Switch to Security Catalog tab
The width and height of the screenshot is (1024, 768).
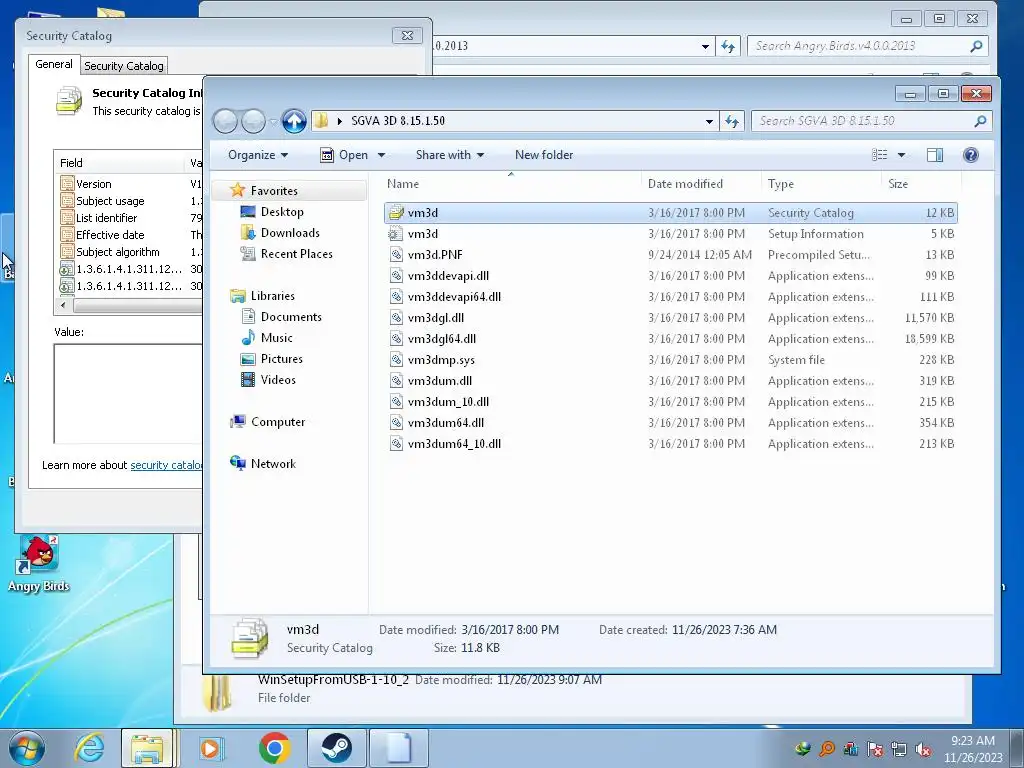(x=123, y=66)
